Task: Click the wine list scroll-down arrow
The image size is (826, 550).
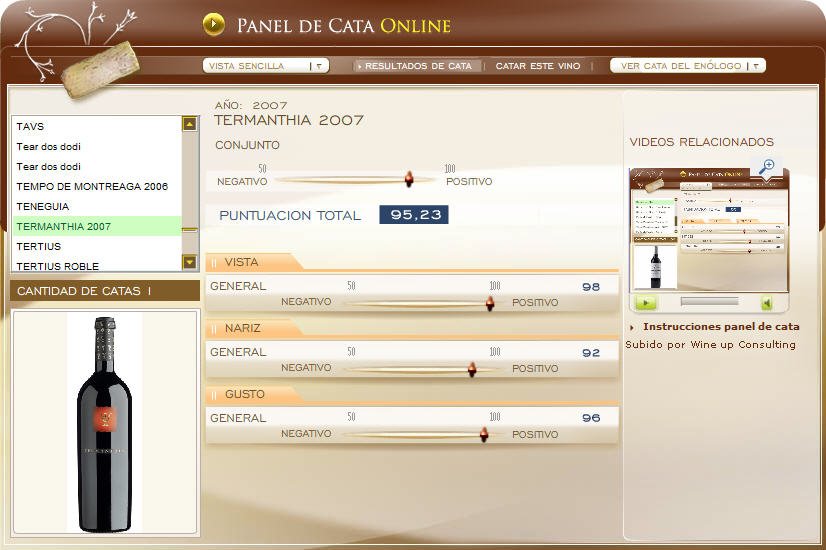Action: click(x=189, y=261)
